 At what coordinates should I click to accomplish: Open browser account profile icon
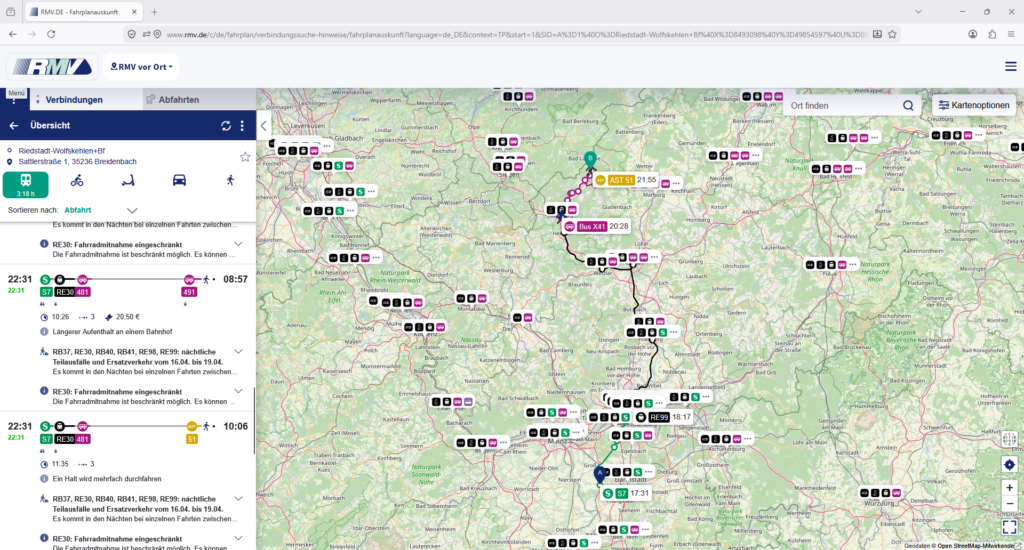972,34
